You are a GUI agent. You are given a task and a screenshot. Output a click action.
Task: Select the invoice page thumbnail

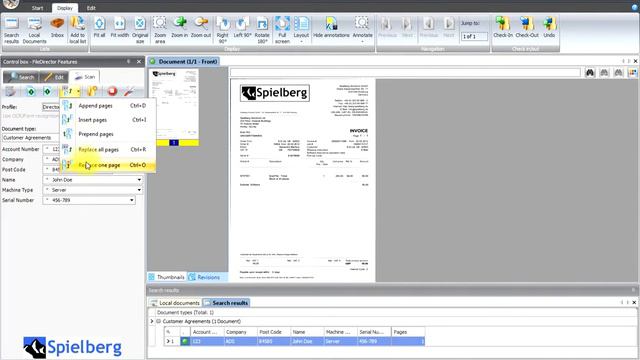[174, 107]
